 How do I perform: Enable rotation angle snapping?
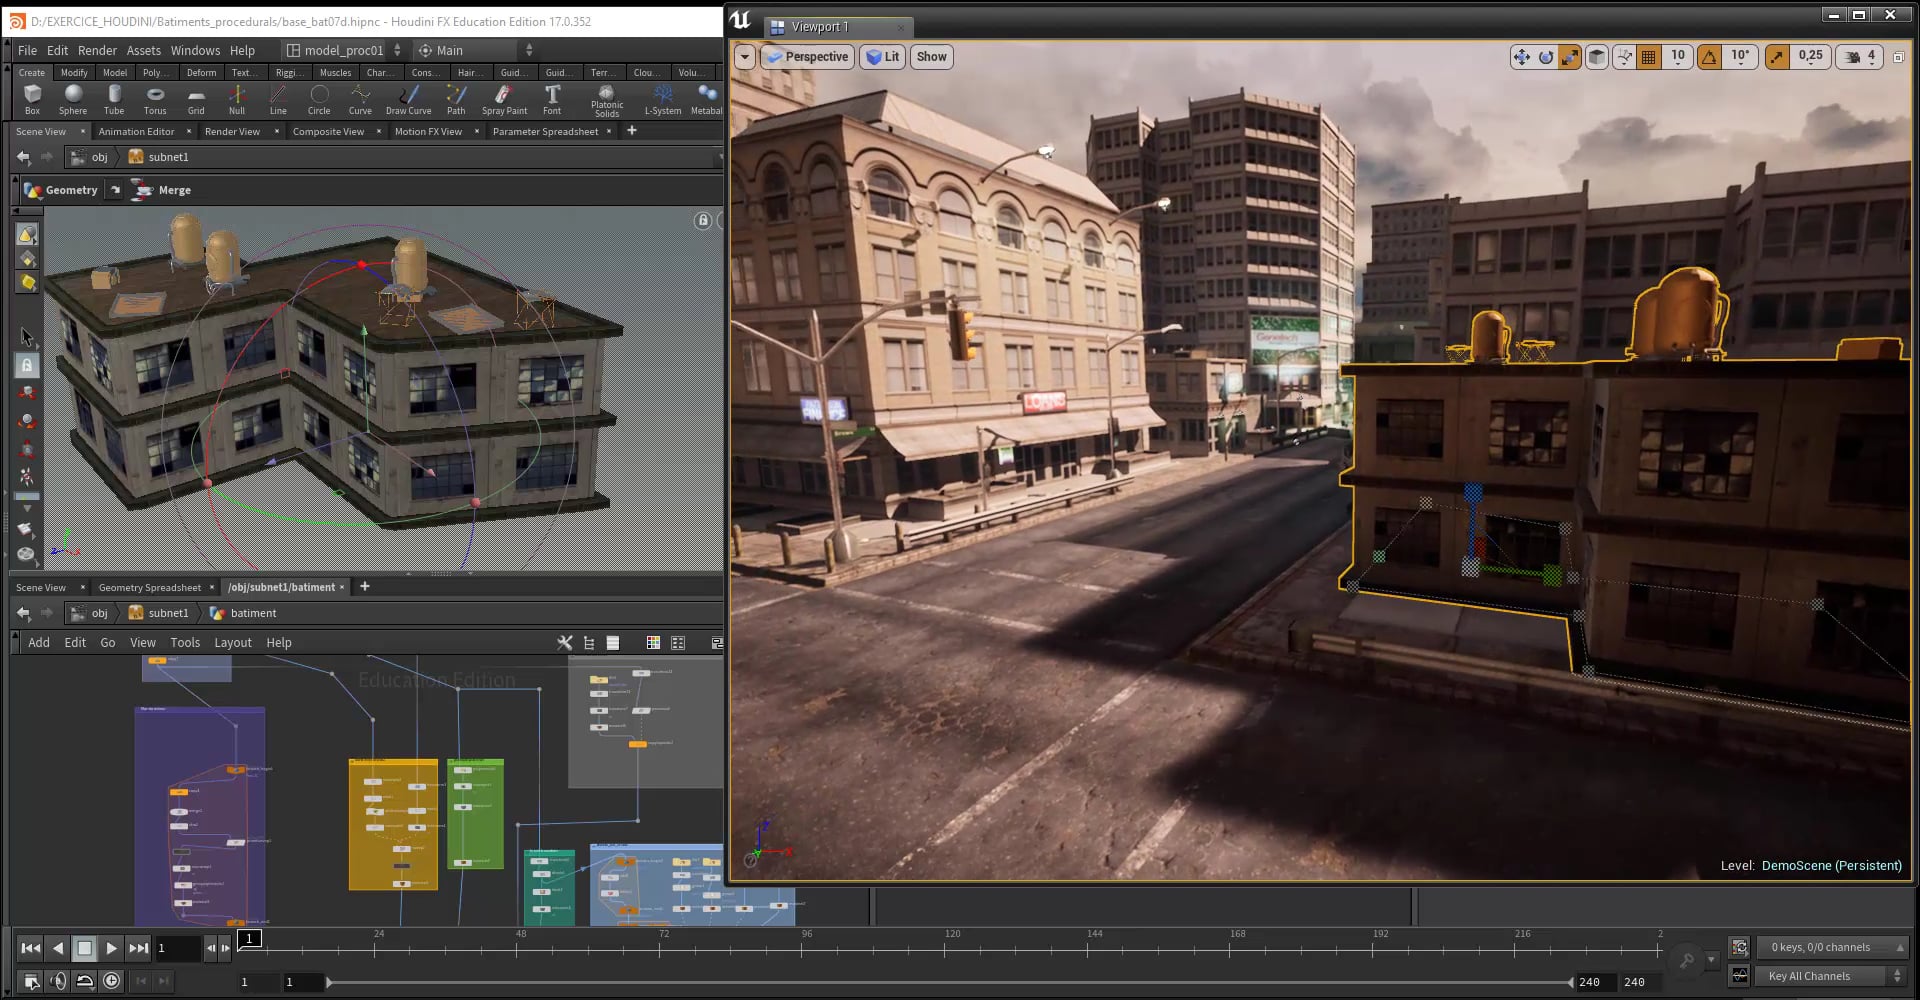[1709, 57]
